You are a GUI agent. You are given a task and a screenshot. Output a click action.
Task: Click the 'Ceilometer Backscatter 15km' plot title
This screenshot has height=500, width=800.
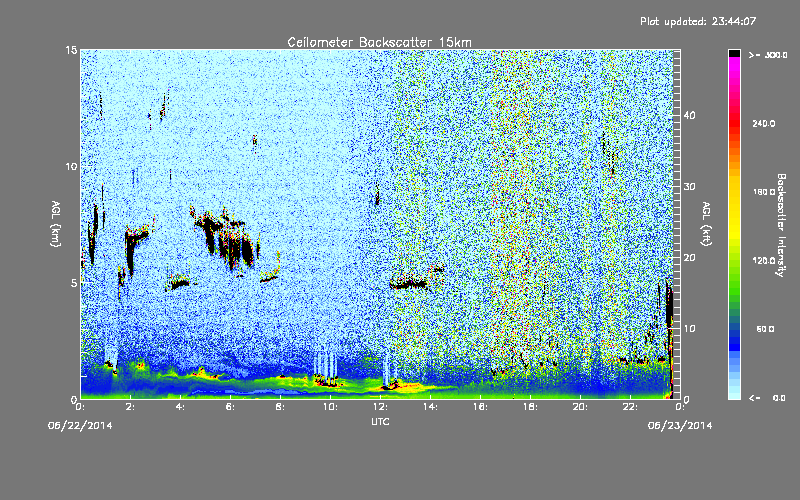tap(379, 42)
